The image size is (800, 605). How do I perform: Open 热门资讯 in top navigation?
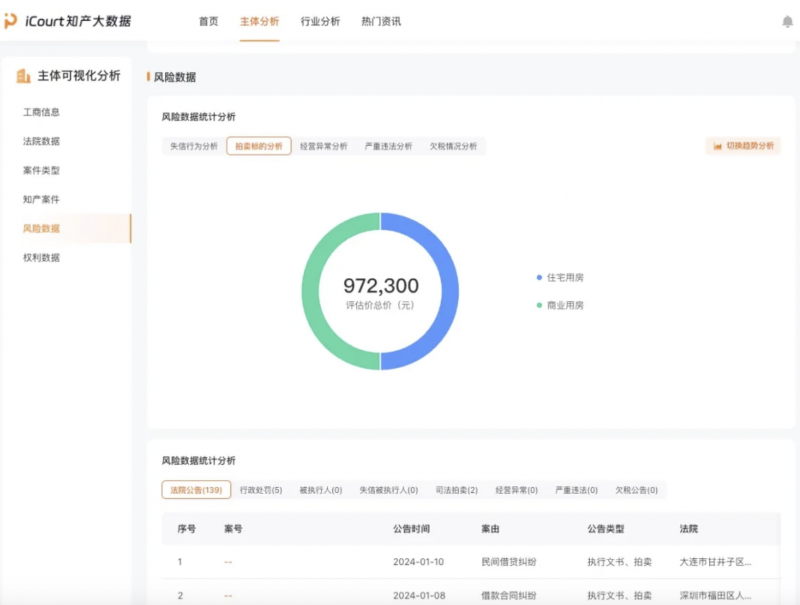click(381, 21)
